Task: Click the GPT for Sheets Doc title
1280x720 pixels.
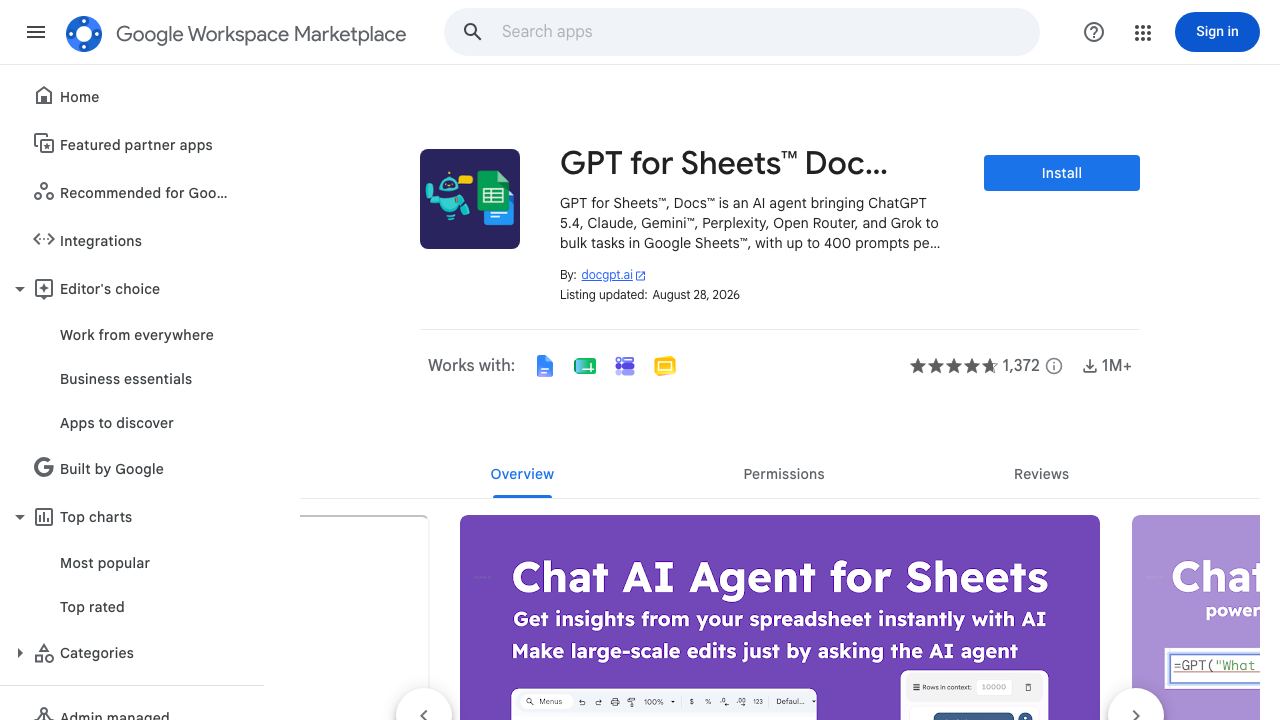Action: pyautogui.click(x=724, y=163)
